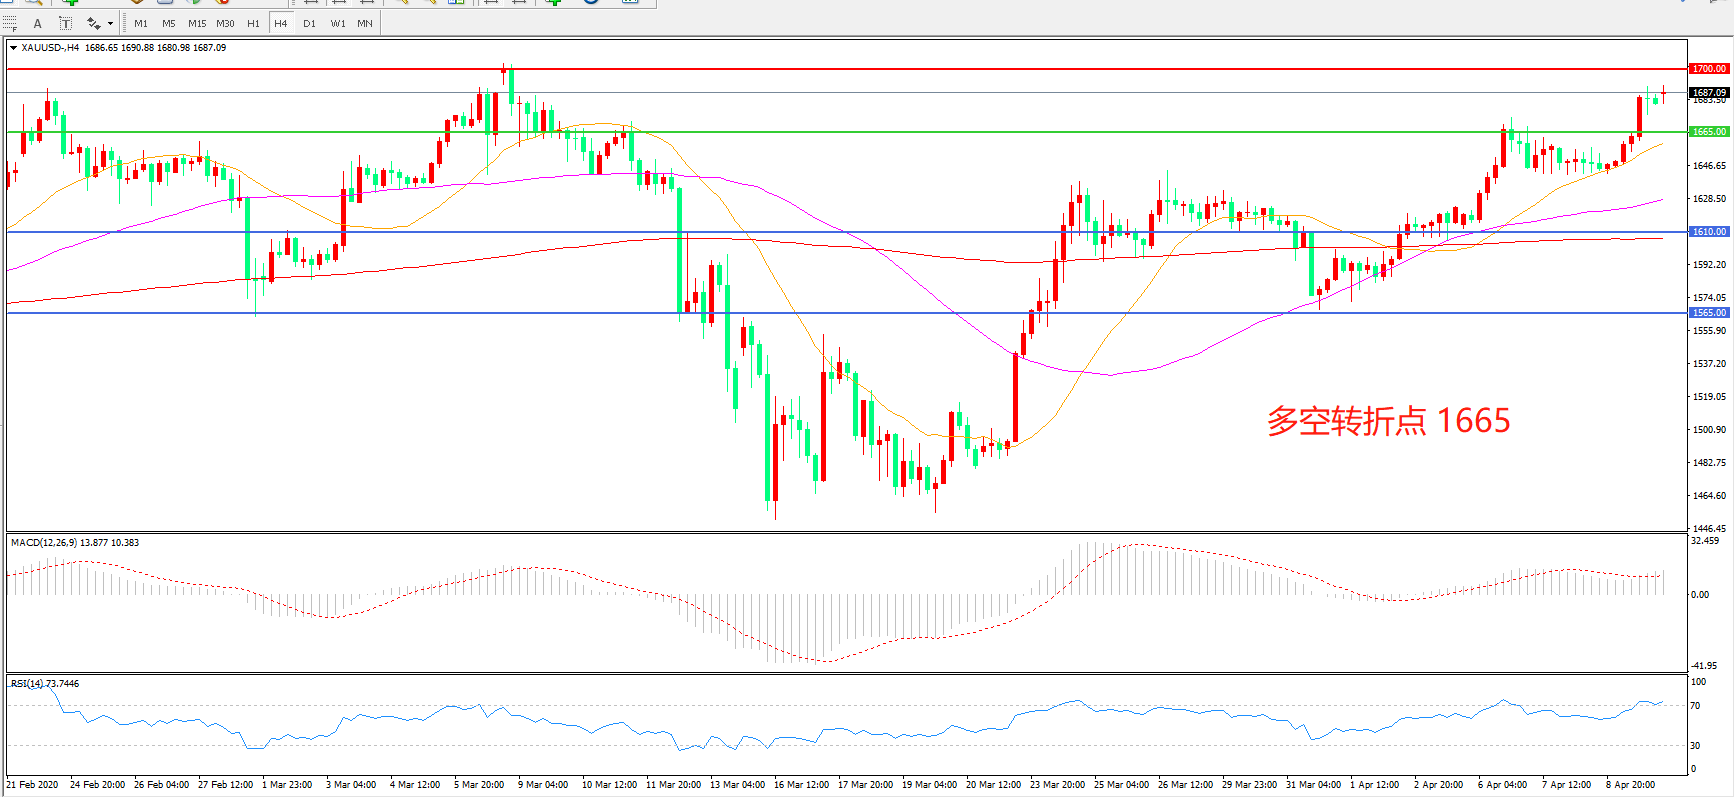Select the MN monthly timeframe
This screenshot has height=797, width=1734.
coord(365,23)
